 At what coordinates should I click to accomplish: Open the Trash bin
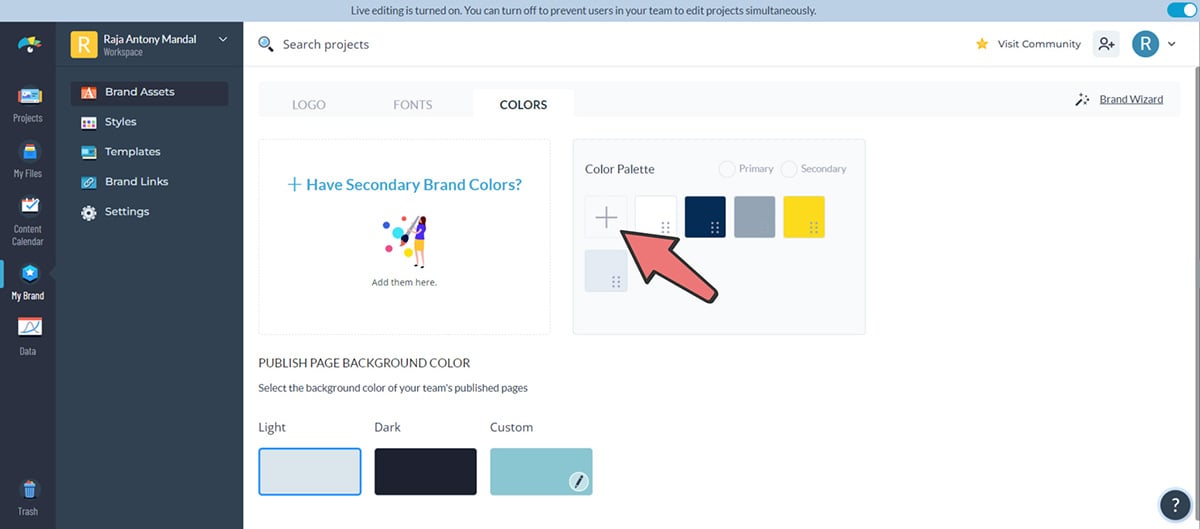pos(28,496)
